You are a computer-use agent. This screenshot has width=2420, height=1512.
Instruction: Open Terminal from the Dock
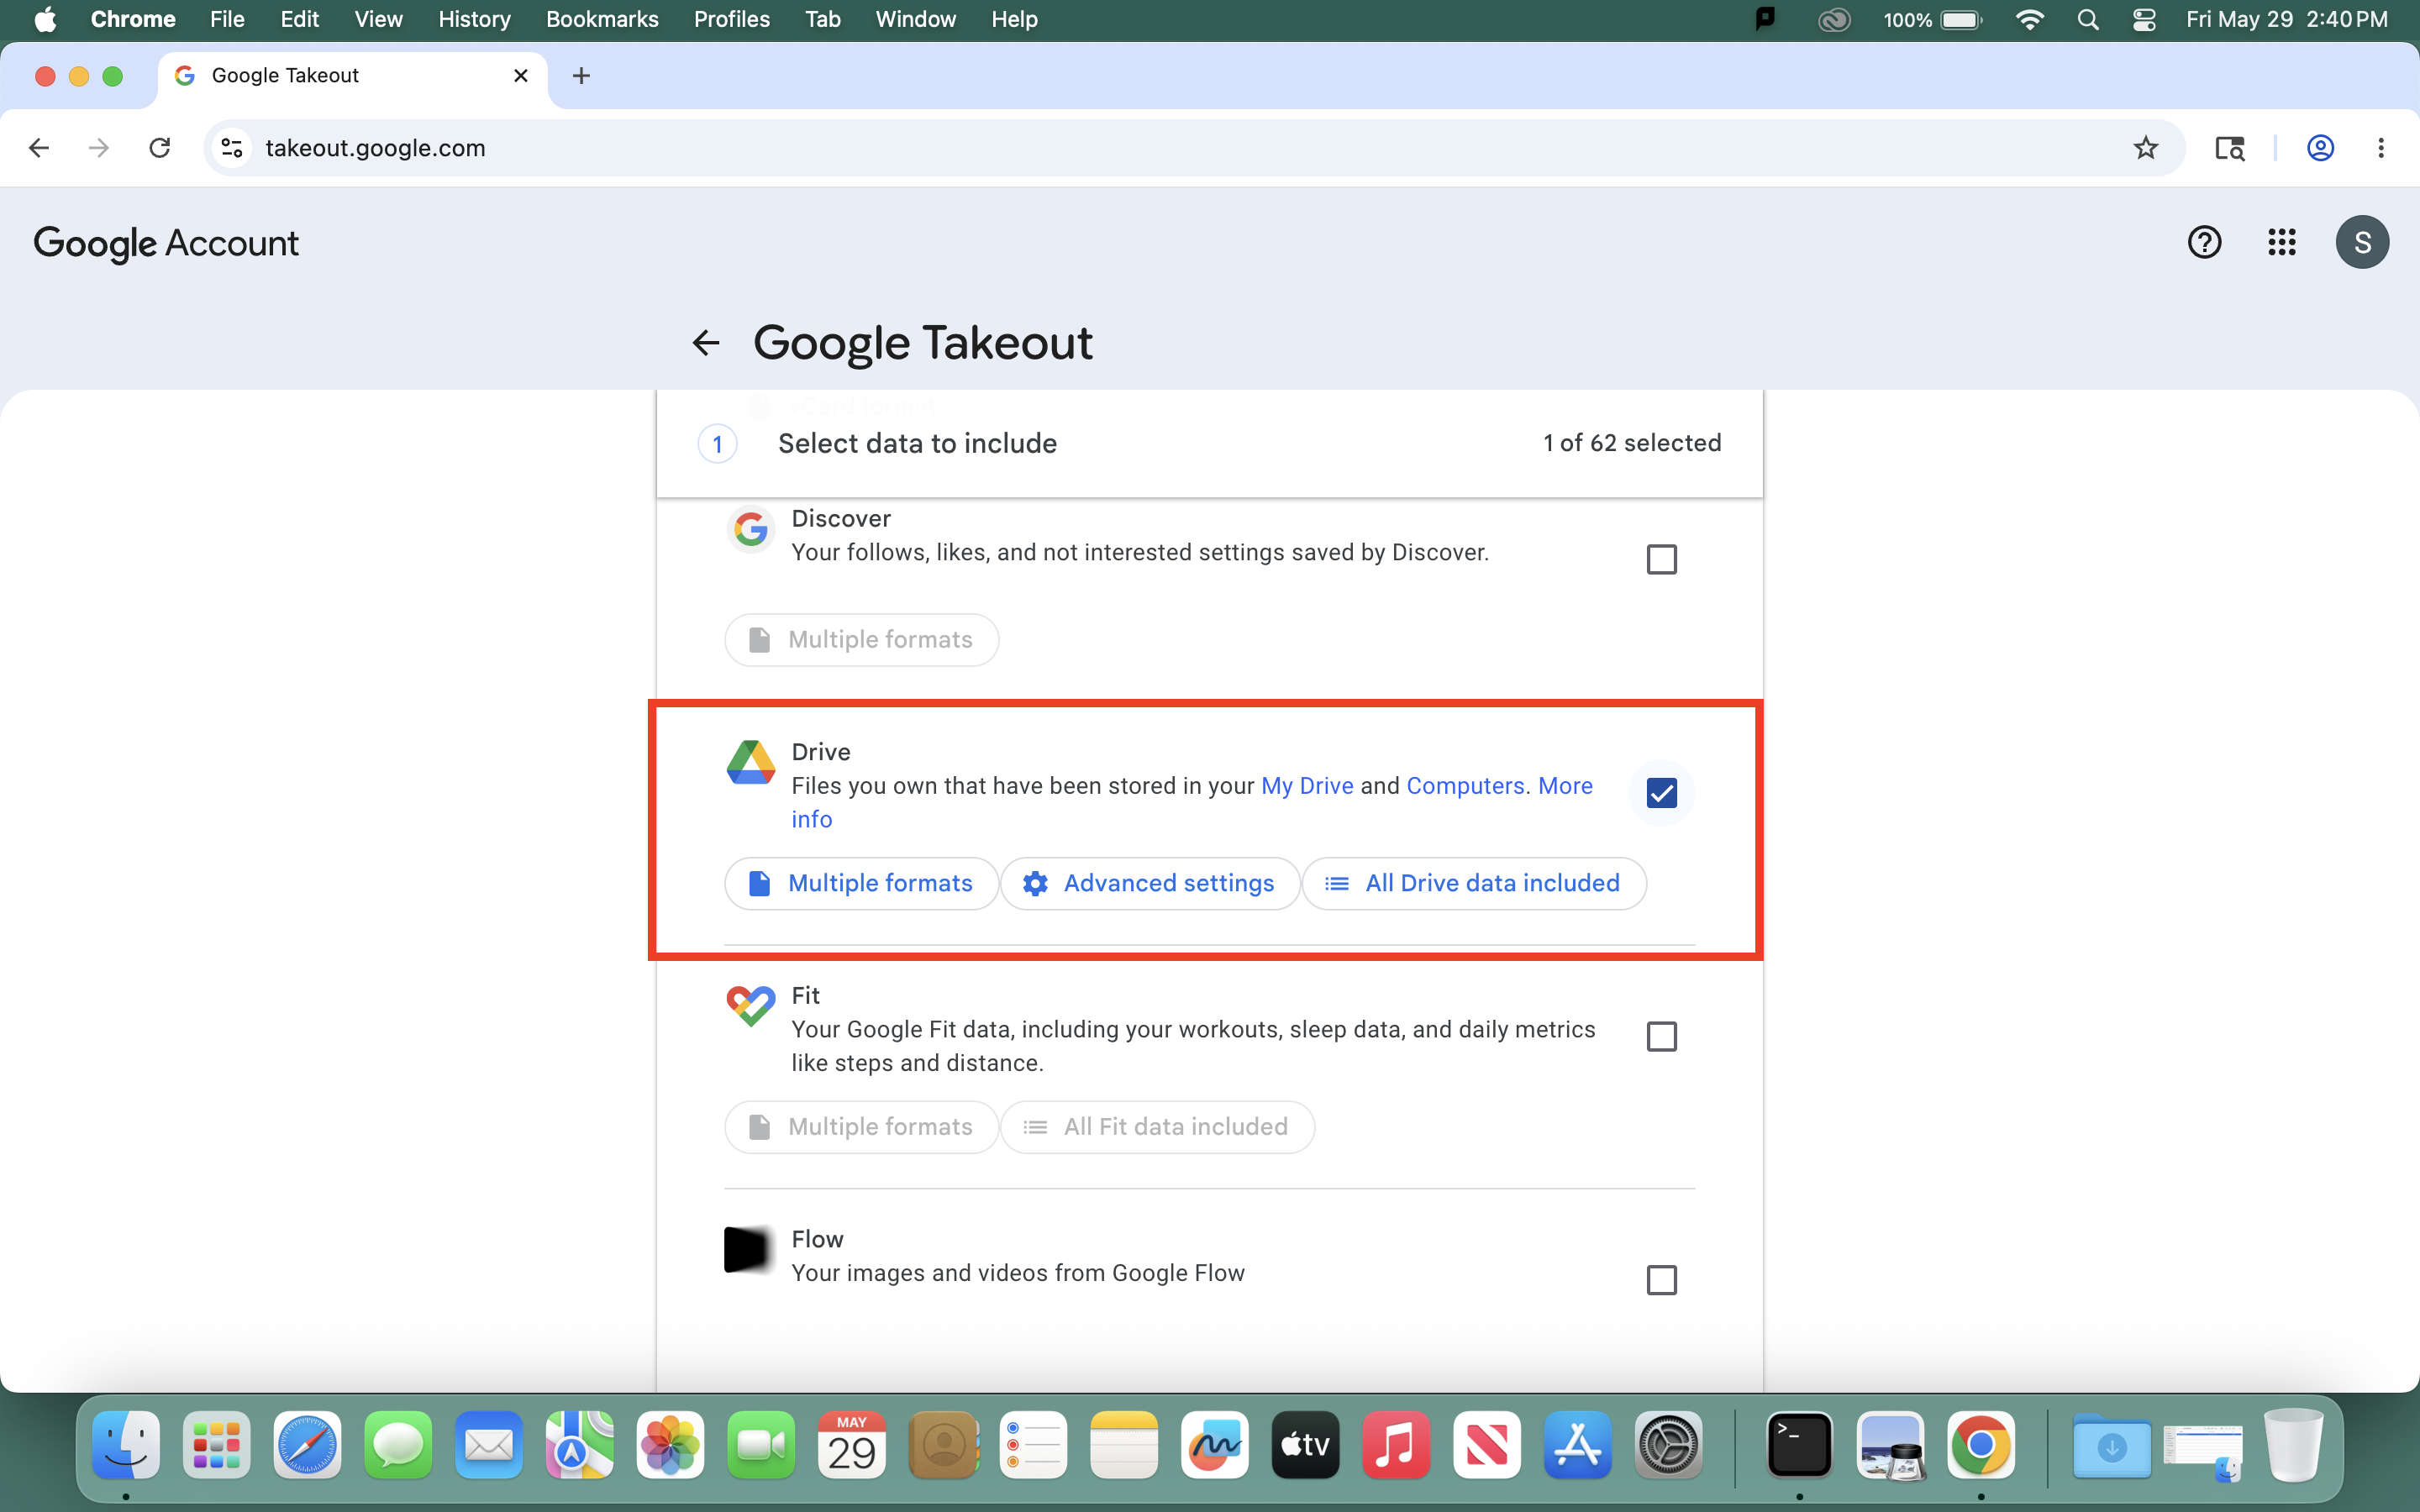pos(1799,1445)
